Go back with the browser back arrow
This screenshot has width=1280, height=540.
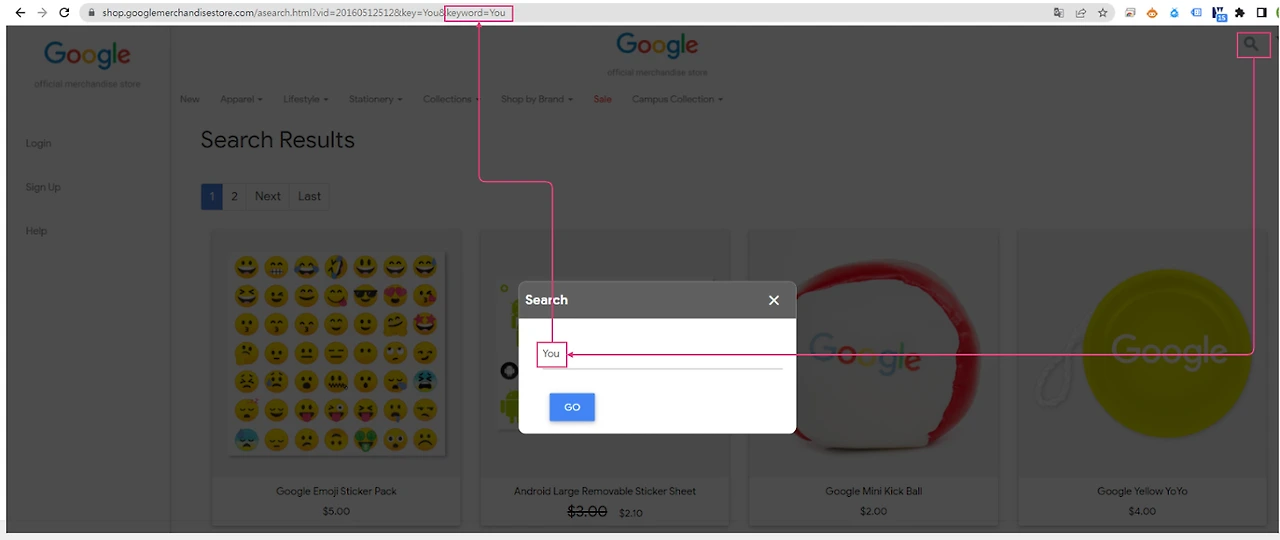[x=19, y=13]
